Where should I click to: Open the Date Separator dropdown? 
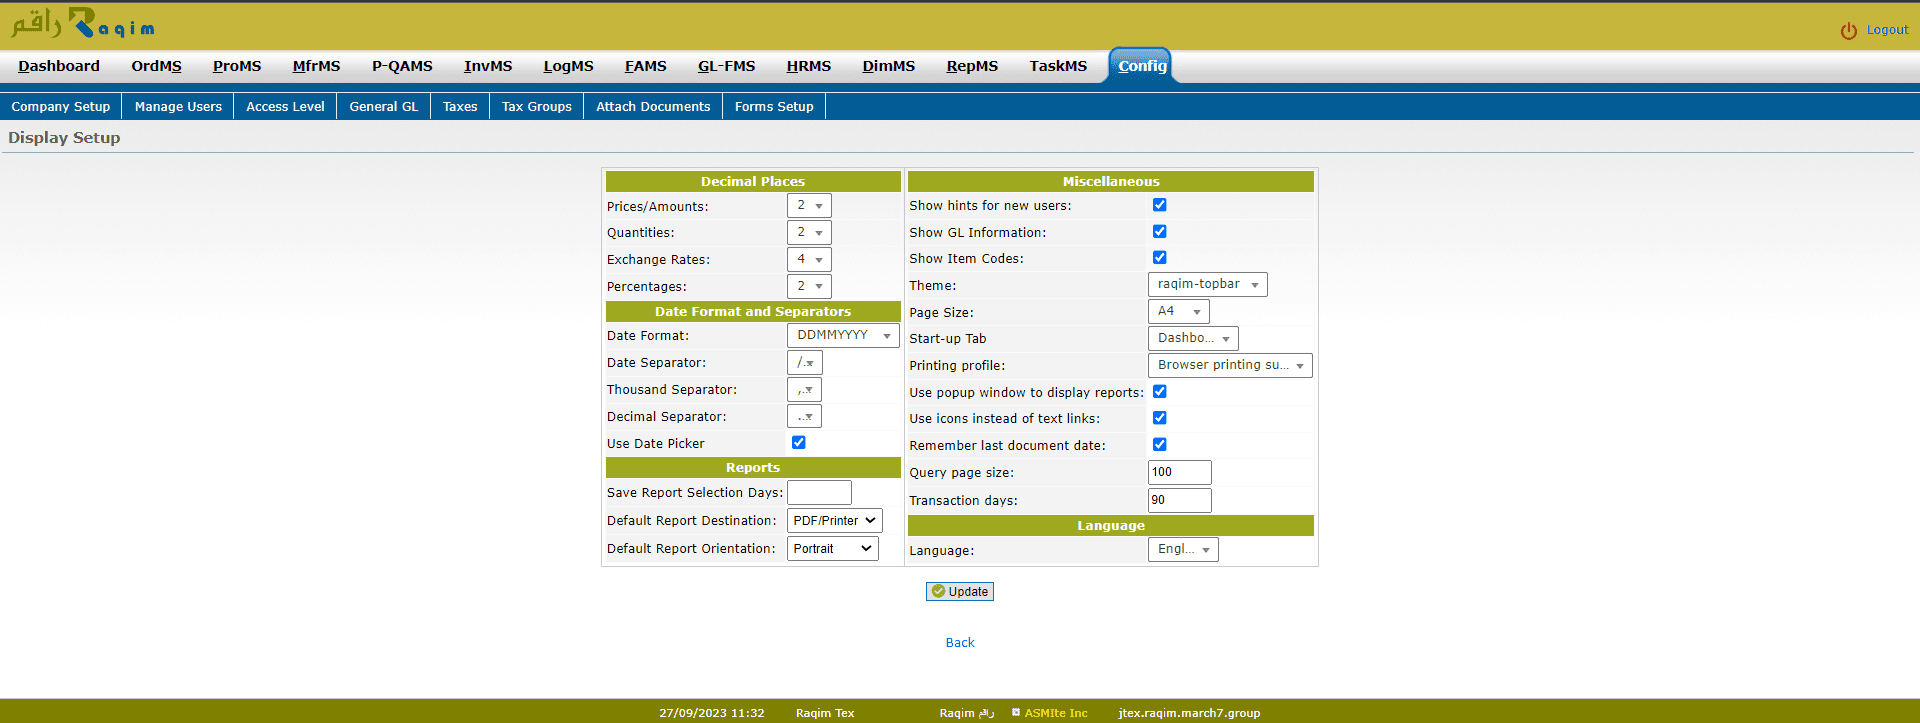tap(805, 363)
